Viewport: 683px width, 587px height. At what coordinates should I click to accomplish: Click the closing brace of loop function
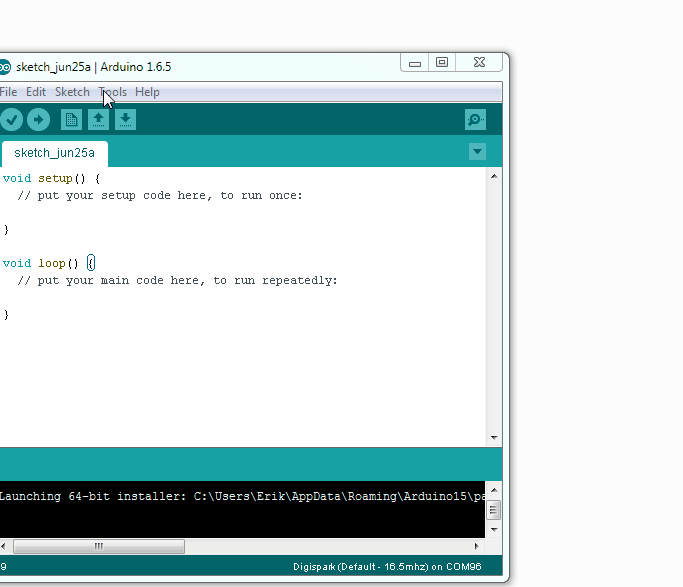(6, 314)
